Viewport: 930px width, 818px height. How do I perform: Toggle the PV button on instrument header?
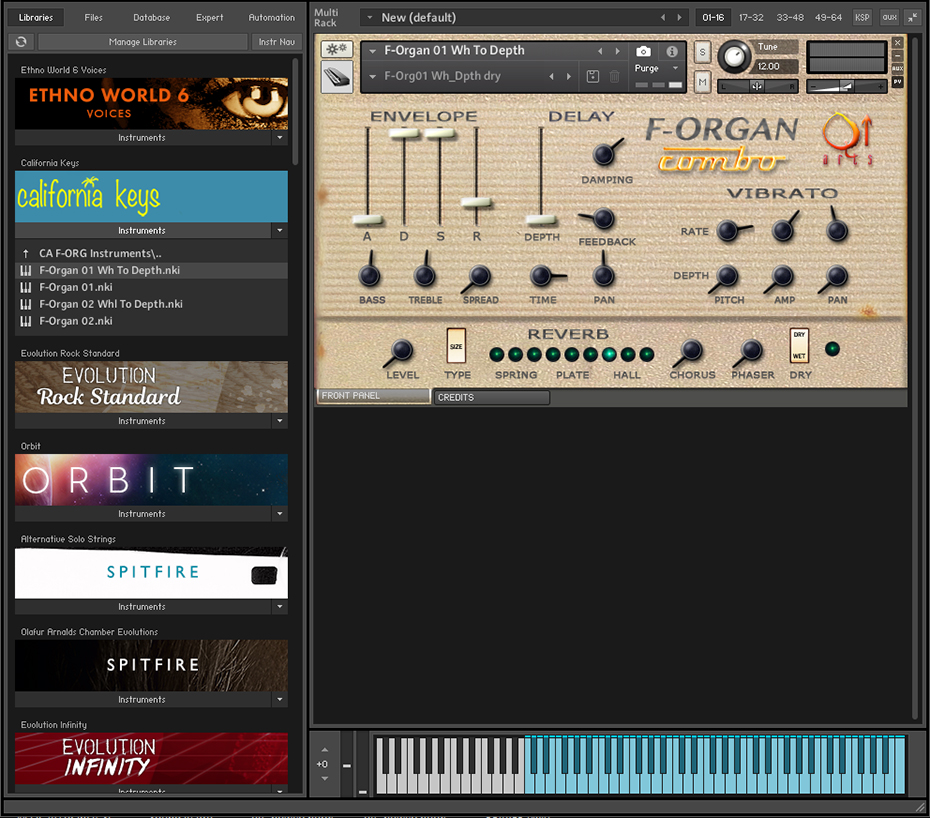click(x=897, y=81)
